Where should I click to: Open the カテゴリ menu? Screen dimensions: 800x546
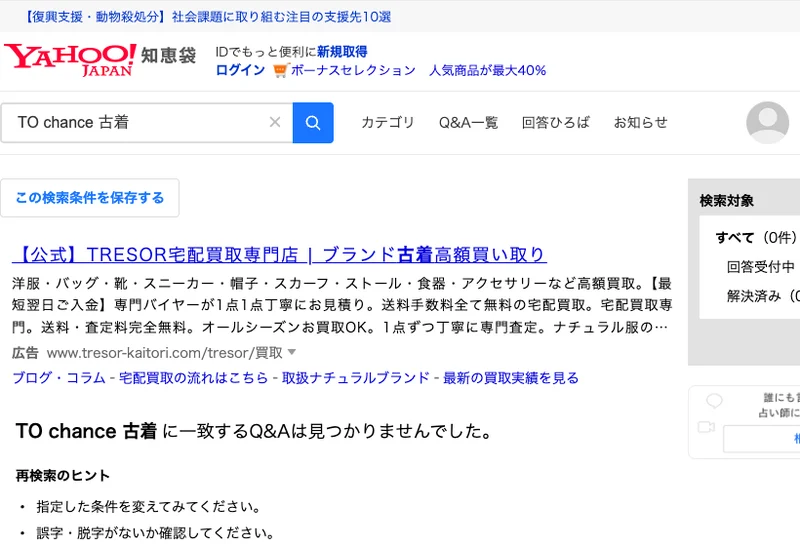coord(387,122)
